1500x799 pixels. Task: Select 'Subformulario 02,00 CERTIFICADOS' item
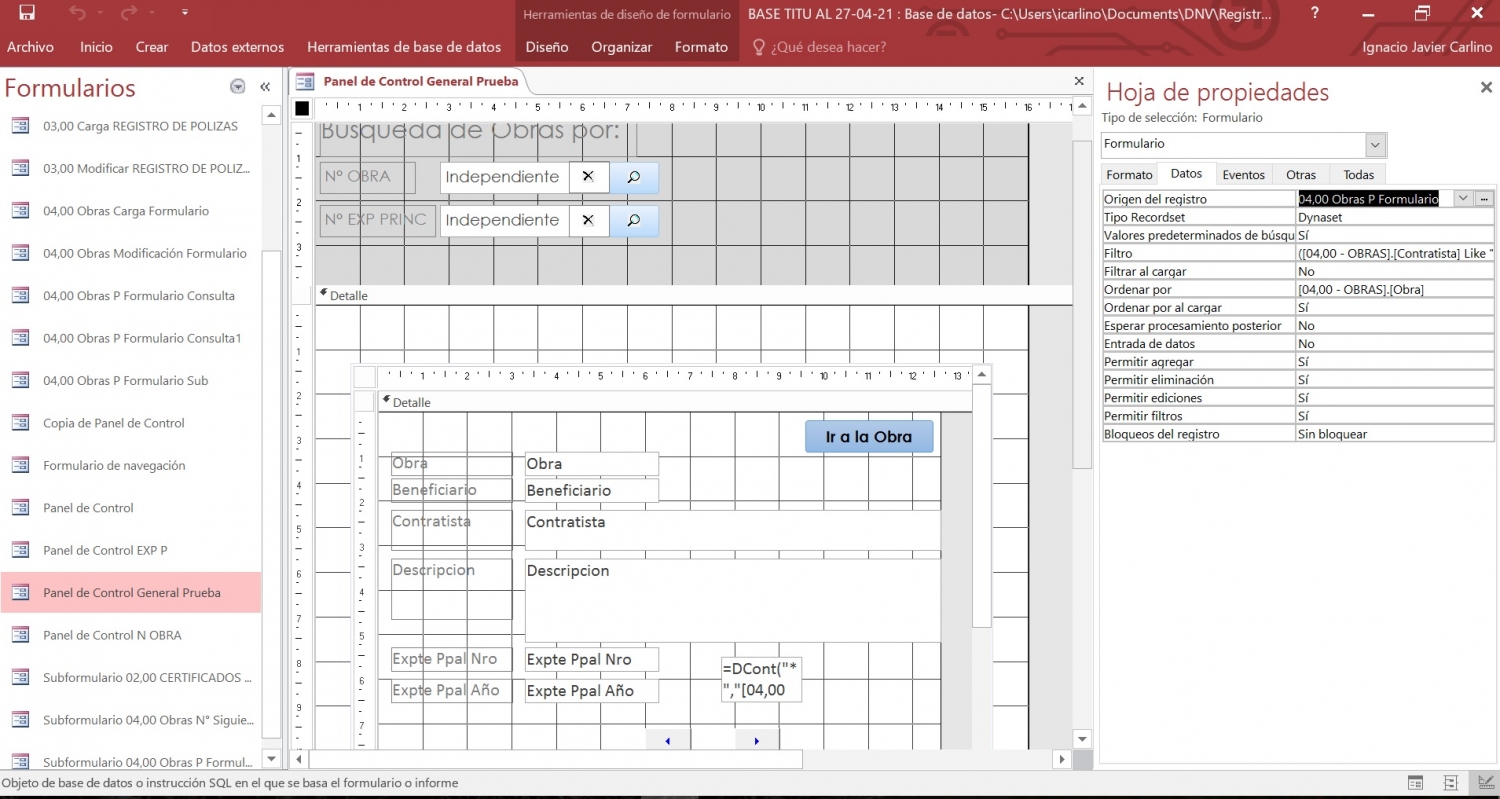(x=147, y=677)
